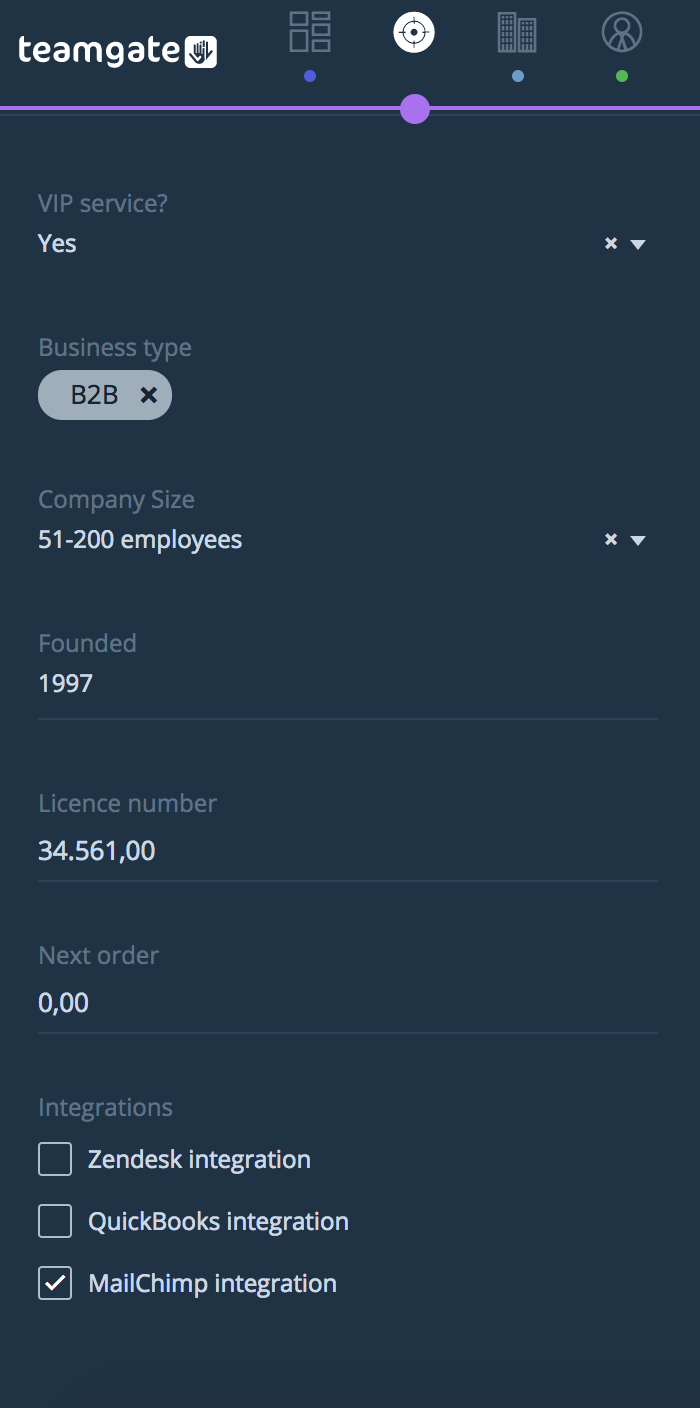The image size is (700, 1408).
Task: Open the dashboard grid icon
Action: coord(310,32)
